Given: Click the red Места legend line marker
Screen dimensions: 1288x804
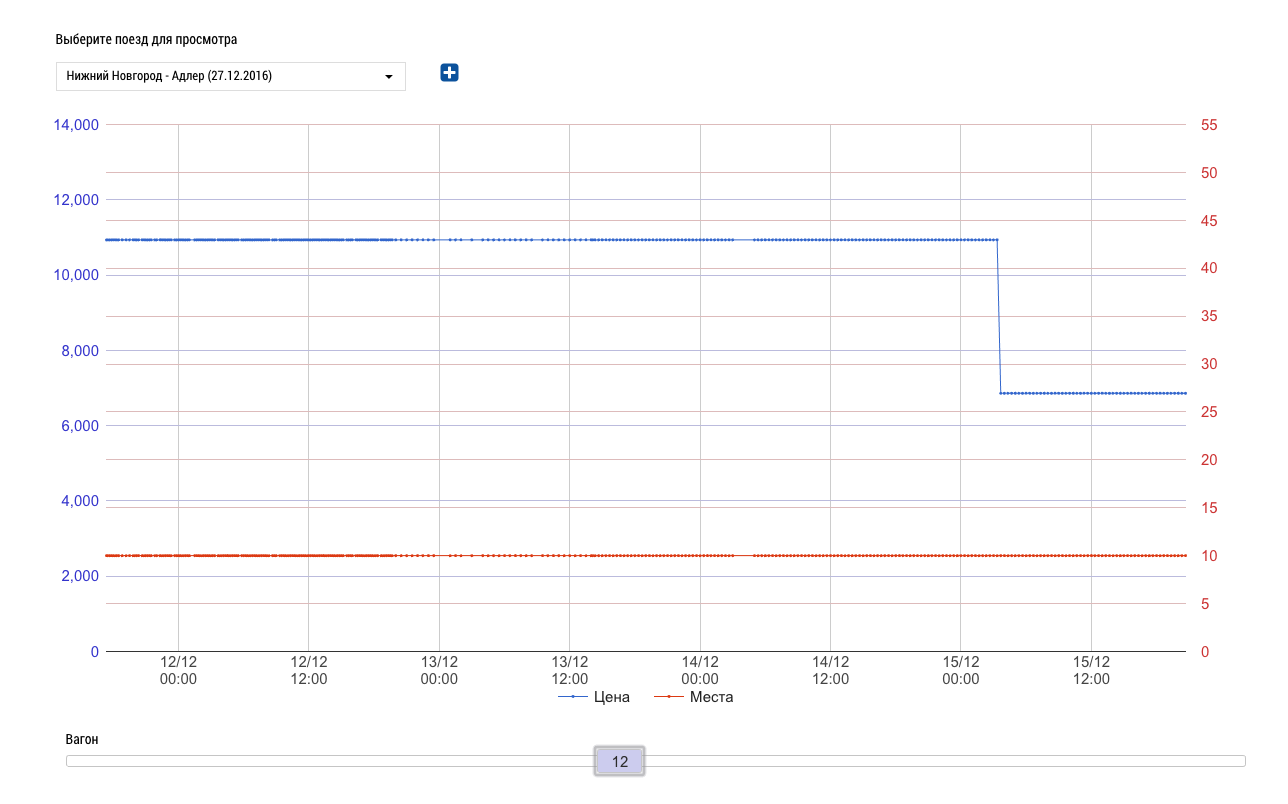Looking at the screenshot, I should click(x=668, y=697).
